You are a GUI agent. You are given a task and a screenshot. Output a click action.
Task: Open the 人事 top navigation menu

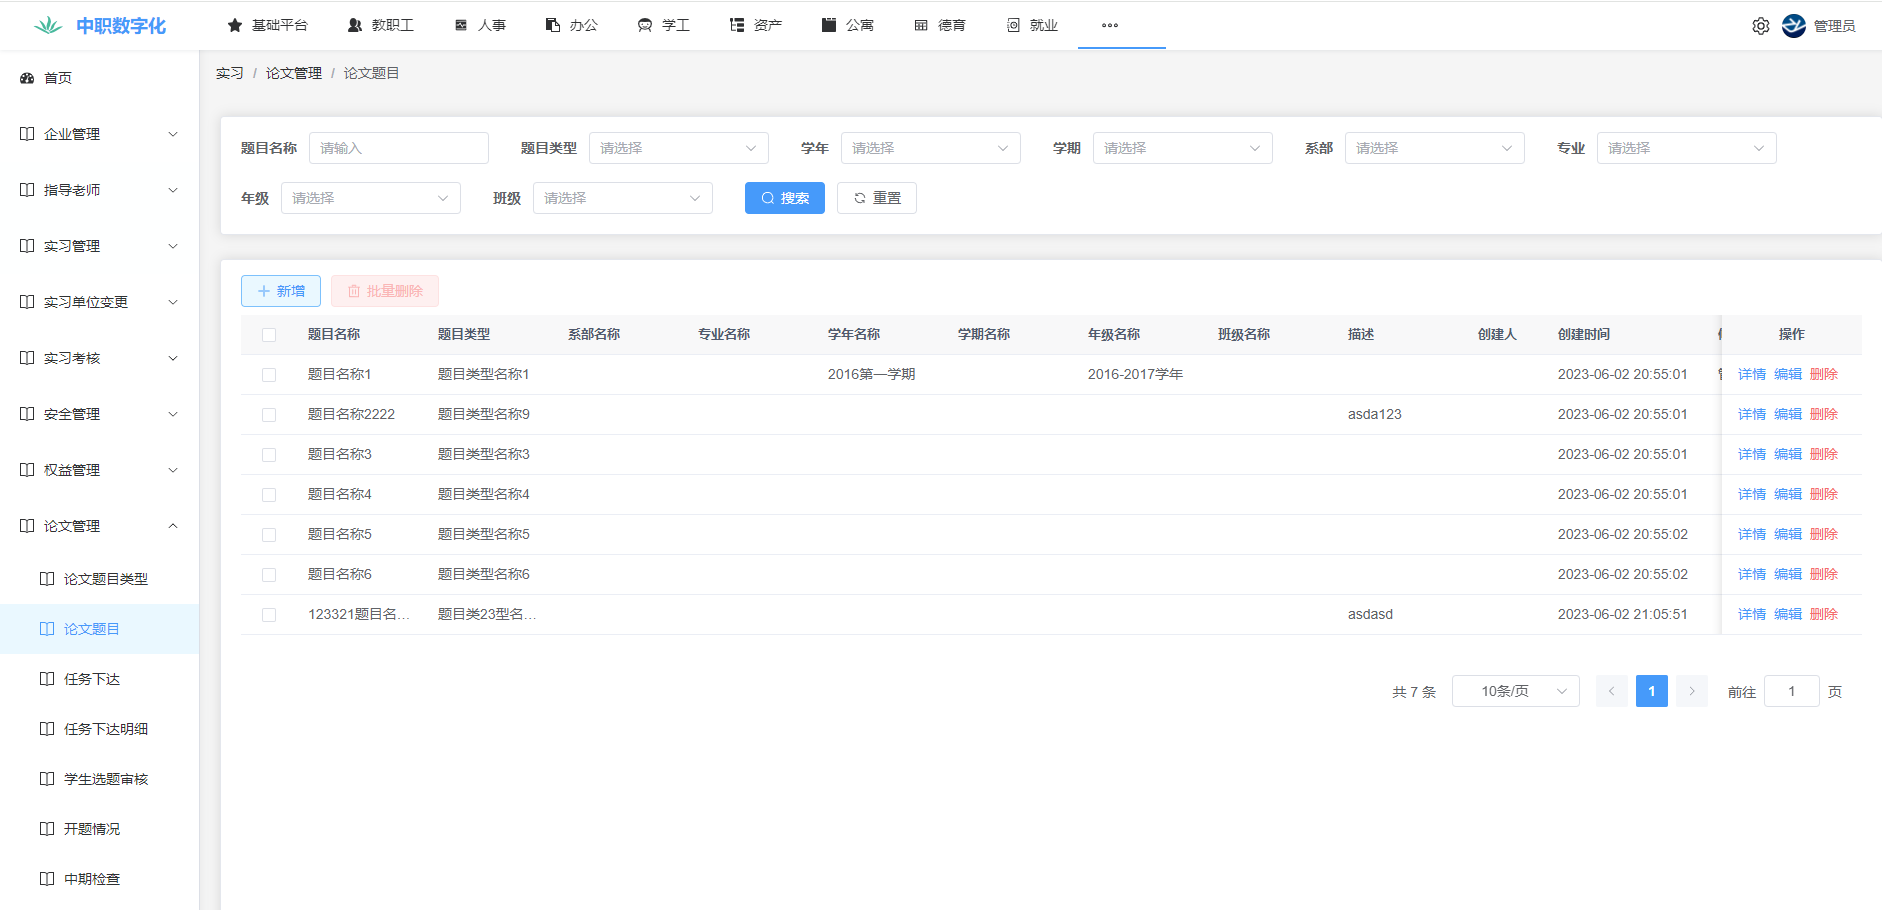(x=480, y=25)
